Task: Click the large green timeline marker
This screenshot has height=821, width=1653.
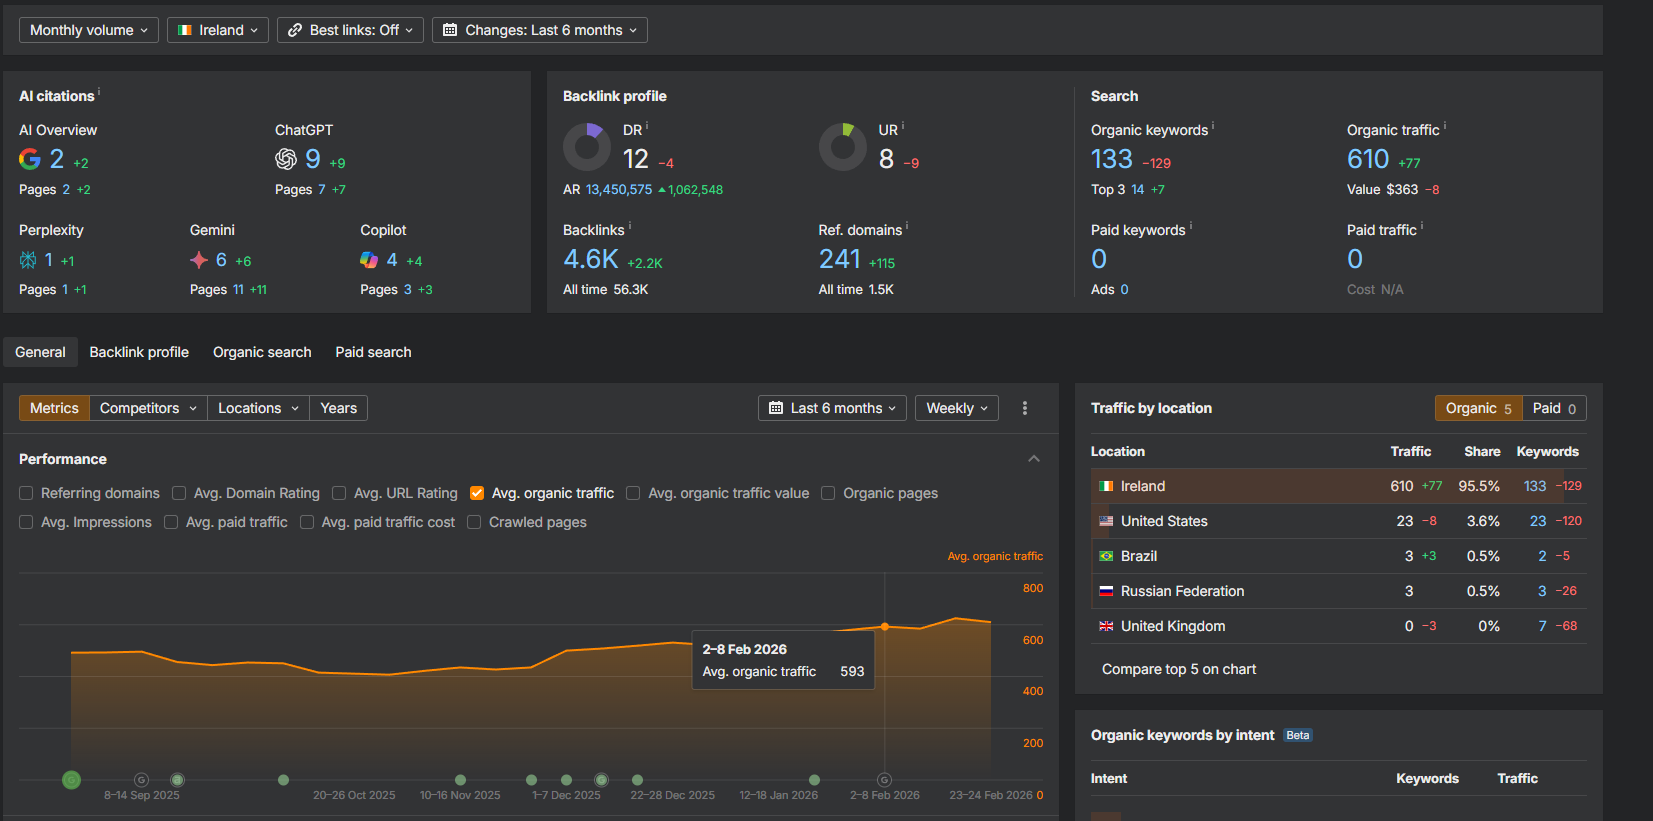Action: (71, 780)
